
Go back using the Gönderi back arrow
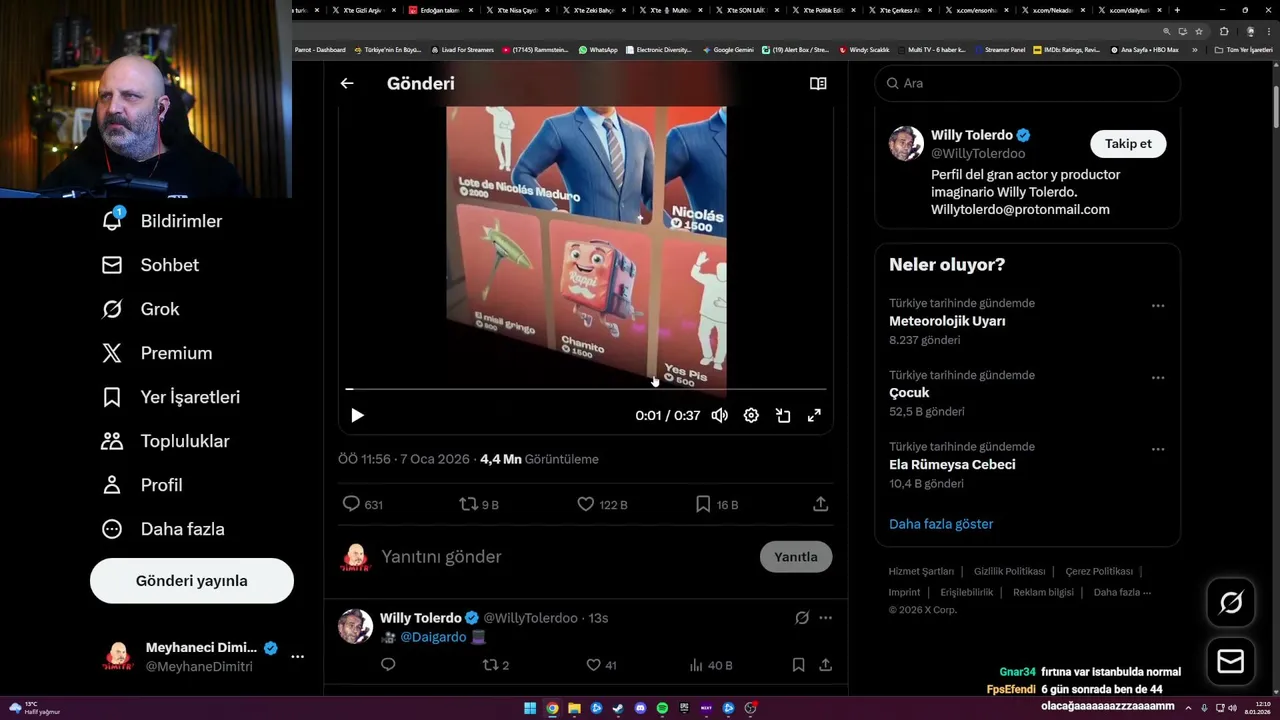[347, 84]
